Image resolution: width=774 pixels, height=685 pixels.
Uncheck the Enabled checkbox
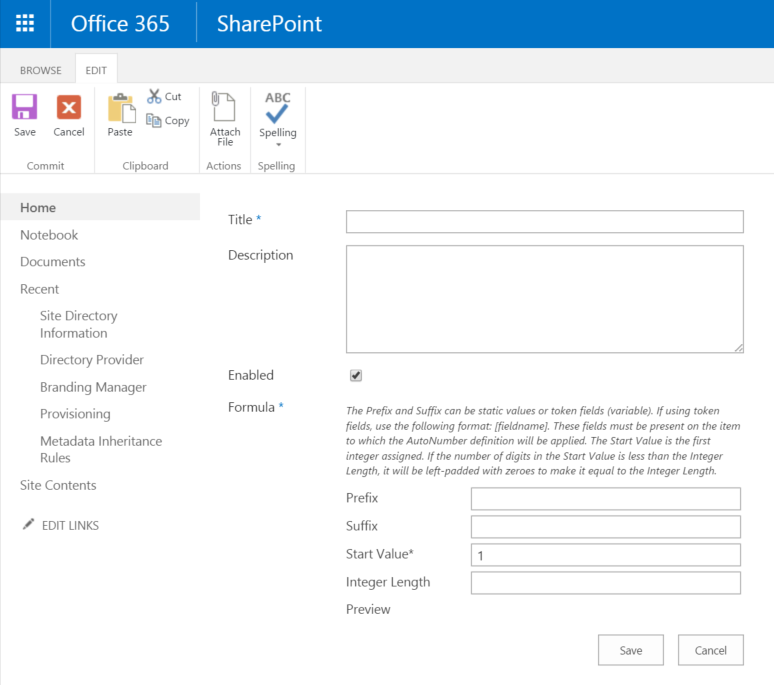(356, 375)
